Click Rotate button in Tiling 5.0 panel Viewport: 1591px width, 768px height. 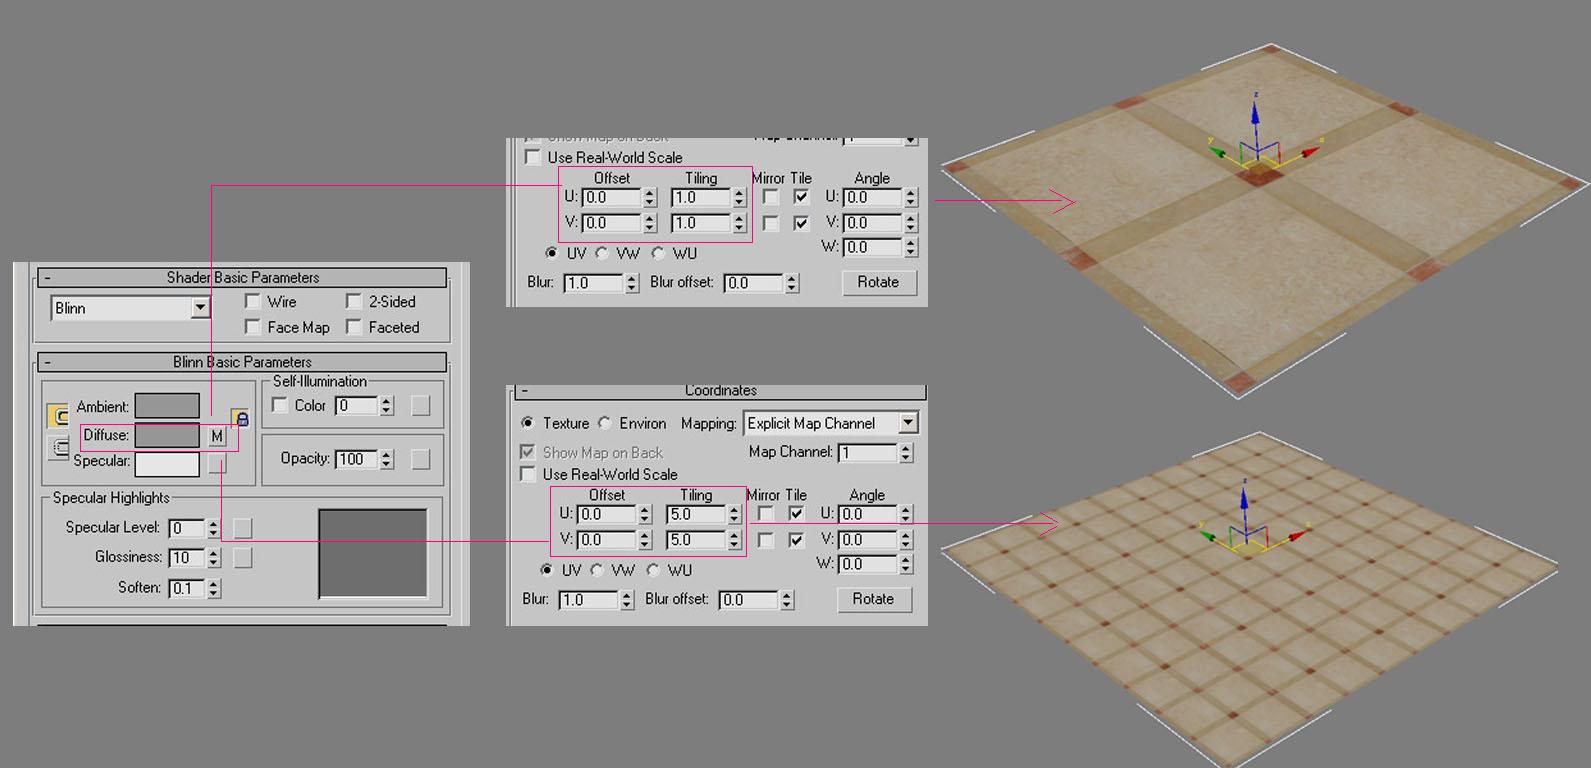(x=873, y=599)
